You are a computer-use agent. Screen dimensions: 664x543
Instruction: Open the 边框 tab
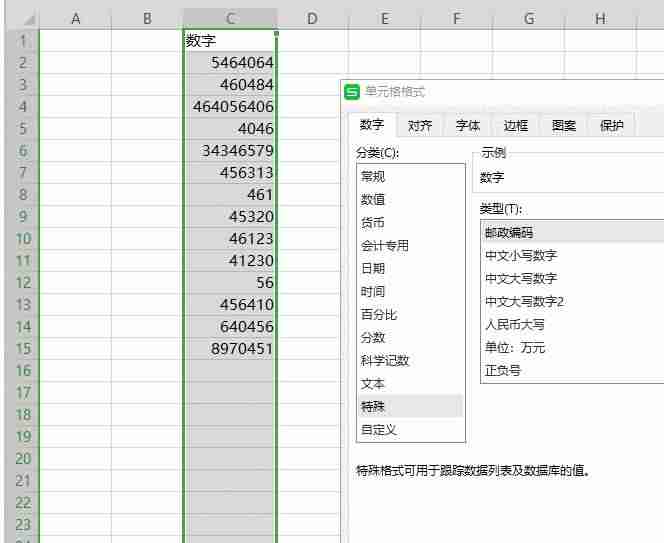click(515, 125)
